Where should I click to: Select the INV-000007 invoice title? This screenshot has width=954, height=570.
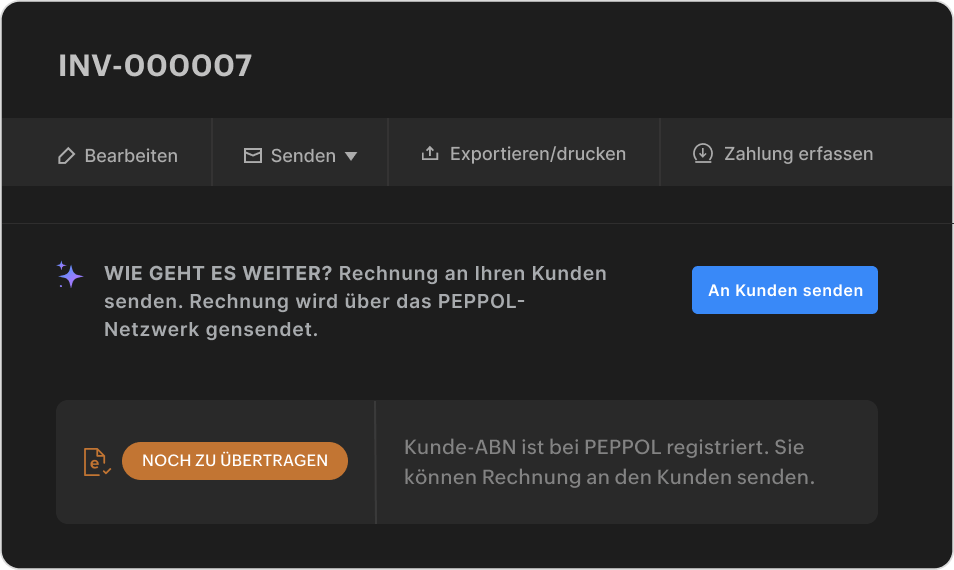click(x=155, y=66)
